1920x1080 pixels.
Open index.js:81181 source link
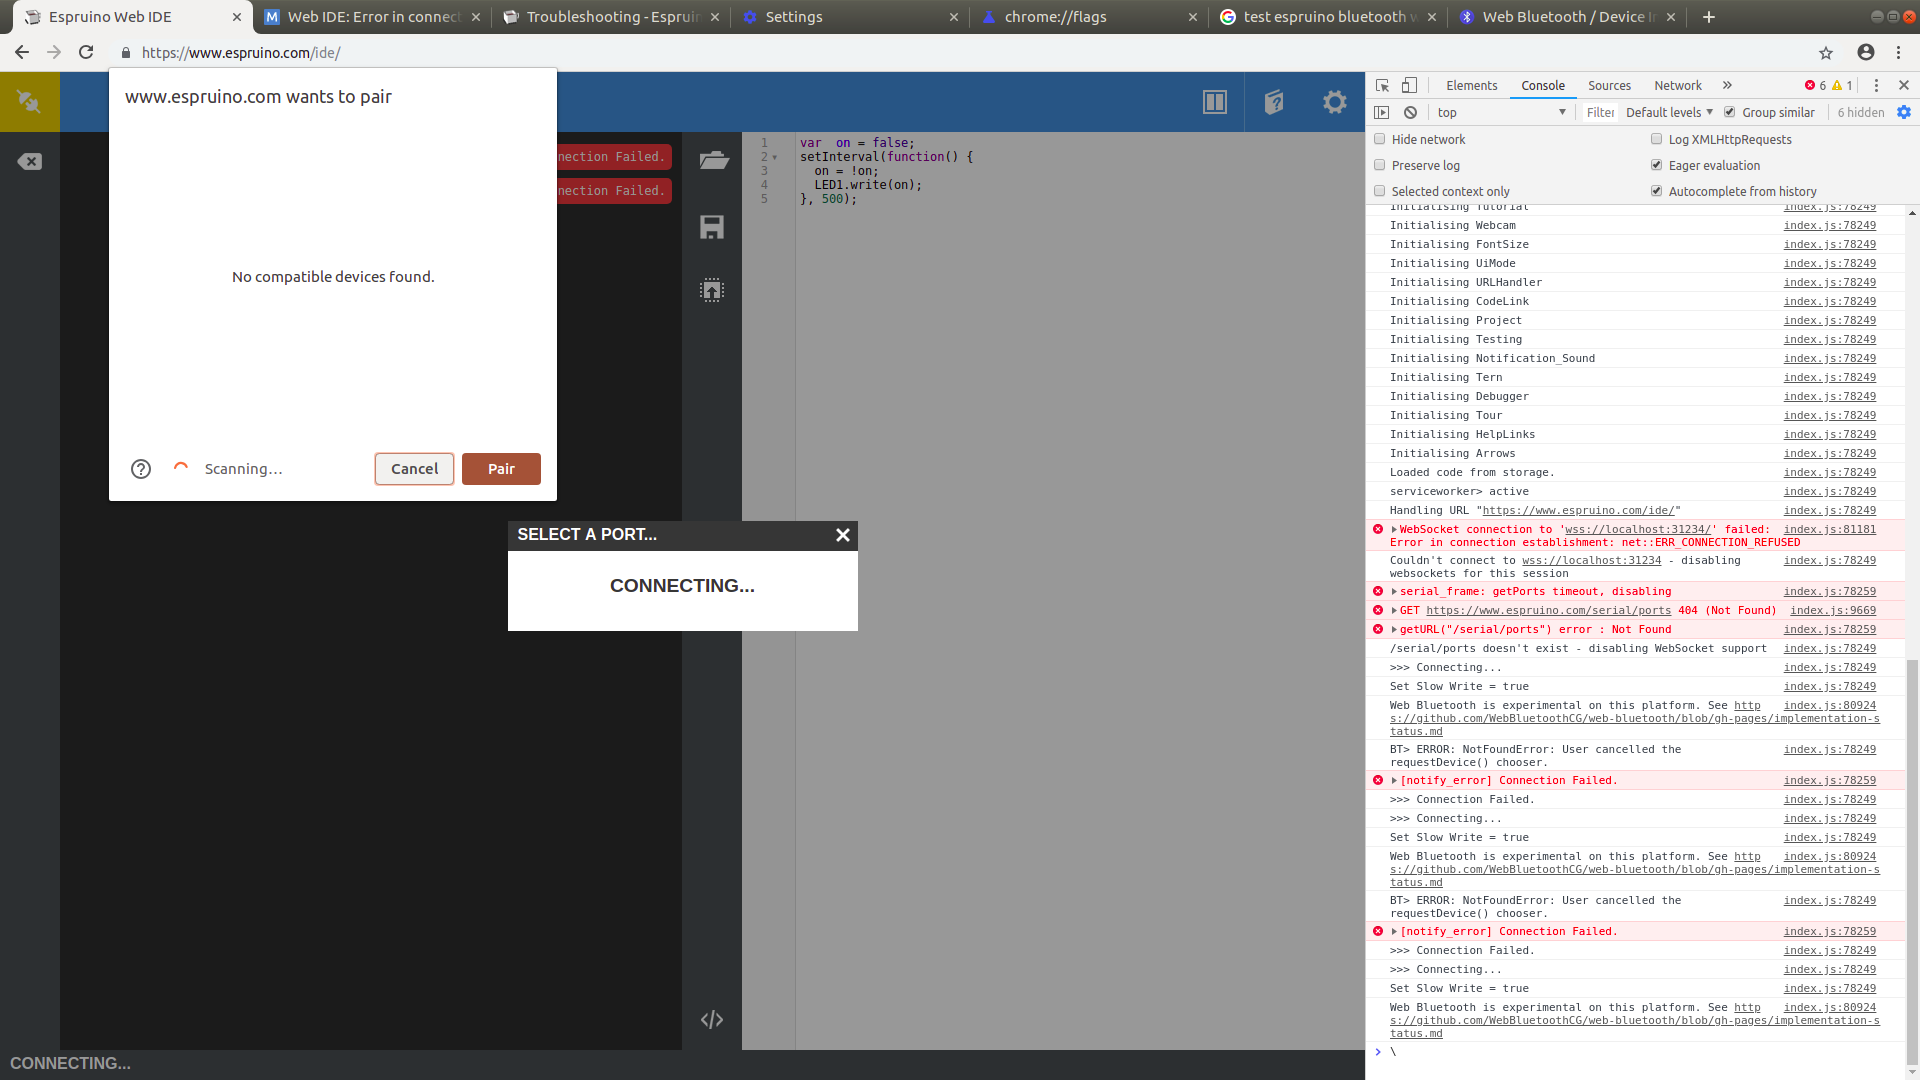pos(1829,530)
